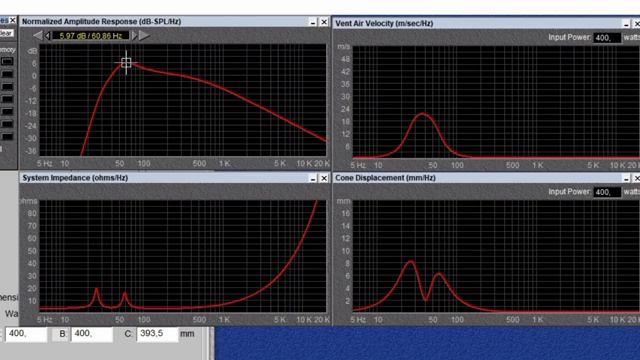Image resolution: width=640 pixels, height=360 pixels.
Task: Select the sixth memory slot
Action: coord(7,124)
